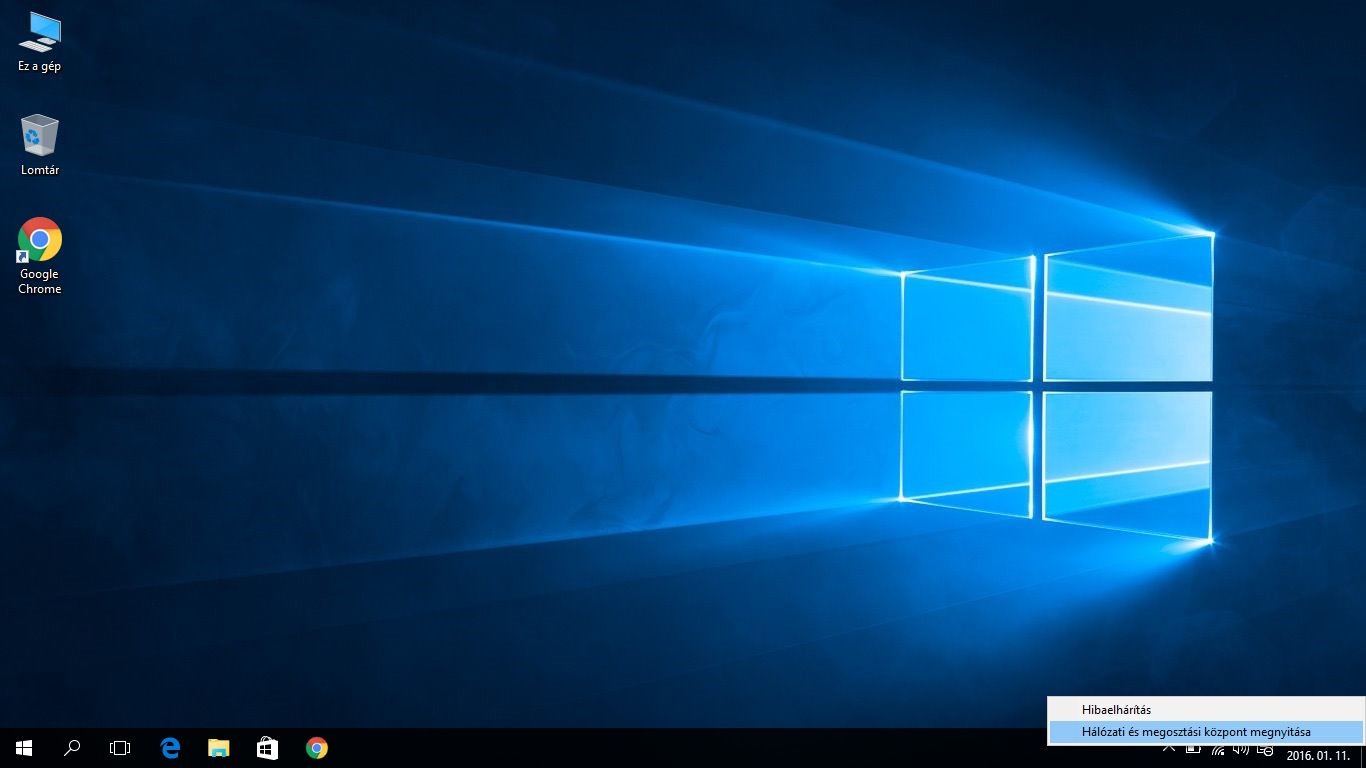This screenshot has width=1366, height=768.
Task: Click the Show desktop strip at taskbar end
Action: click(1362, 748)
